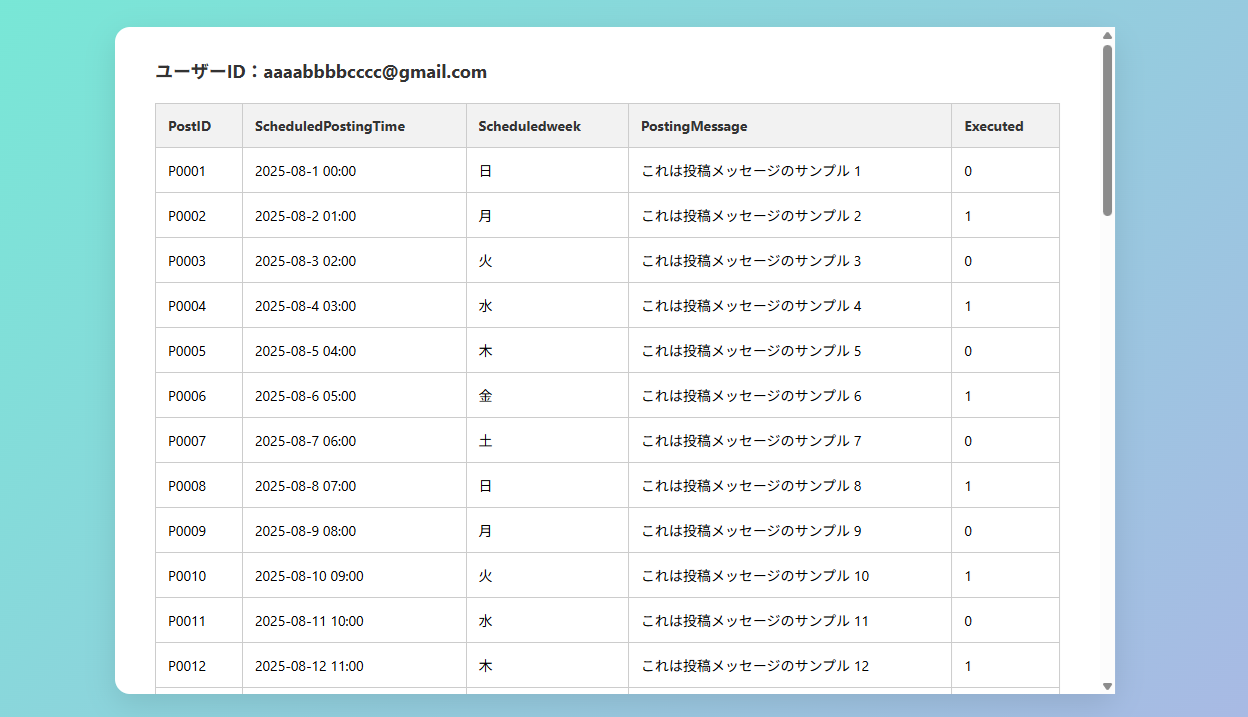
Task: Click message cell ending in サンプル 7
Action: tap(790, 441)
